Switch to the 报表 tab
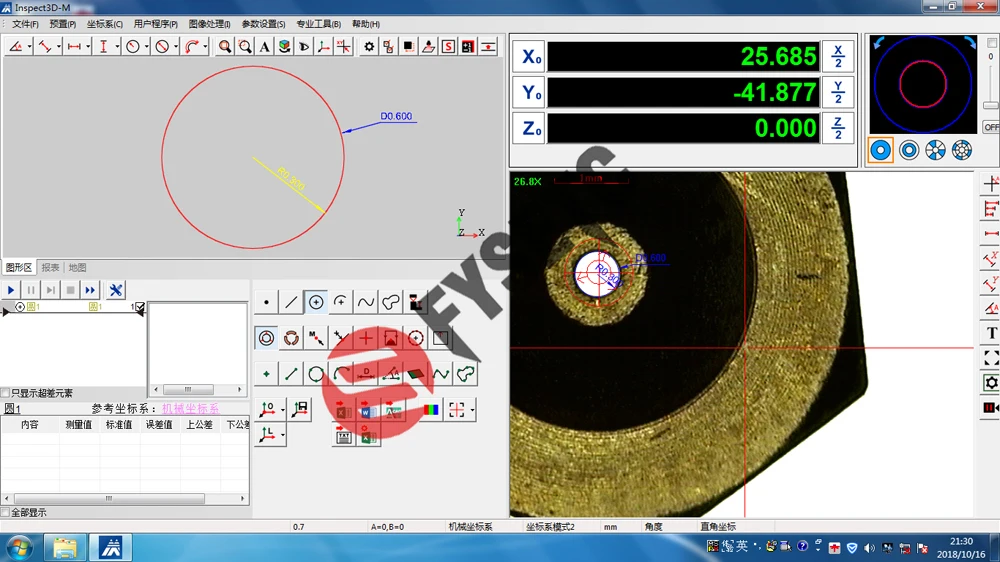 pos(50,267)
